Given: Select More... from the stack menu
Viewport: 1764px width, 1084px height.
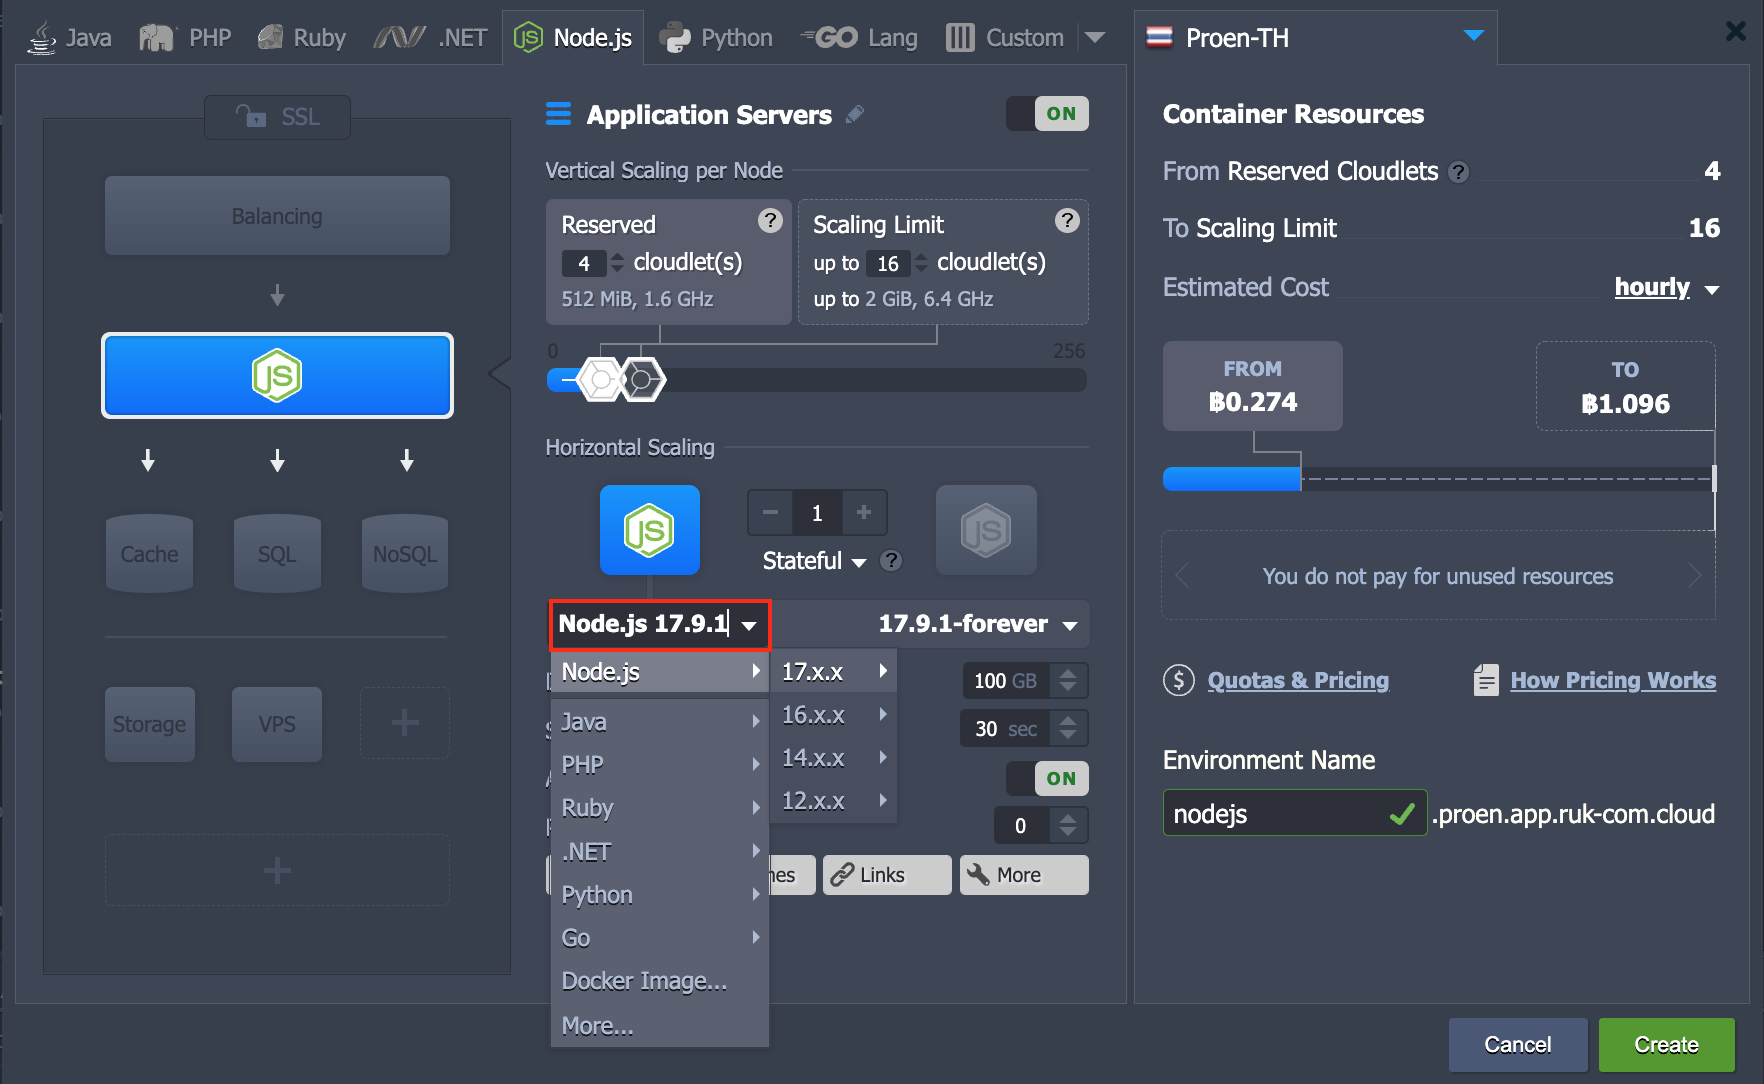Looking at the screenshot, I should pyautogui.click(x=660, y=1026).
